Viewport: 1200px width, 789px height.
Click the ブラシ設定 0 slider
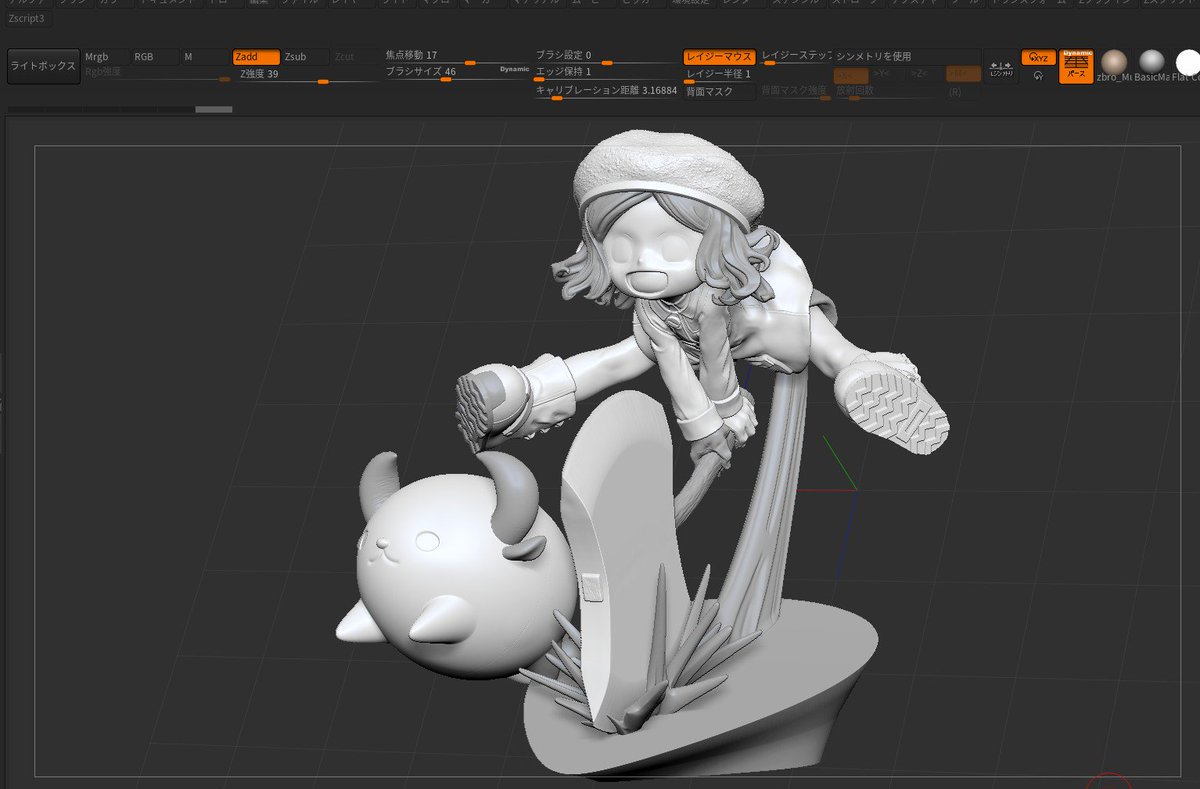(606, 56)
